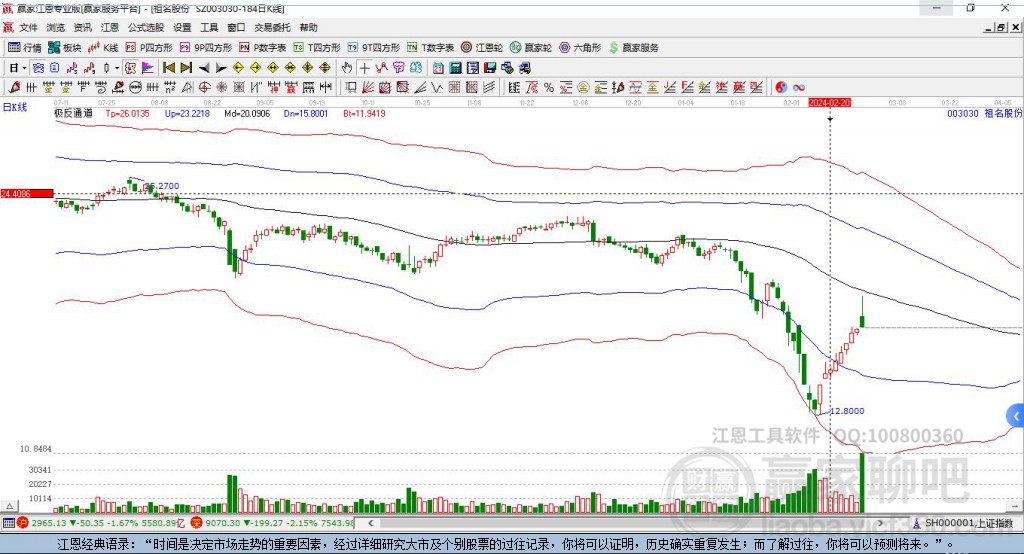Click the grid icon in status bar

tap(8, 523)
